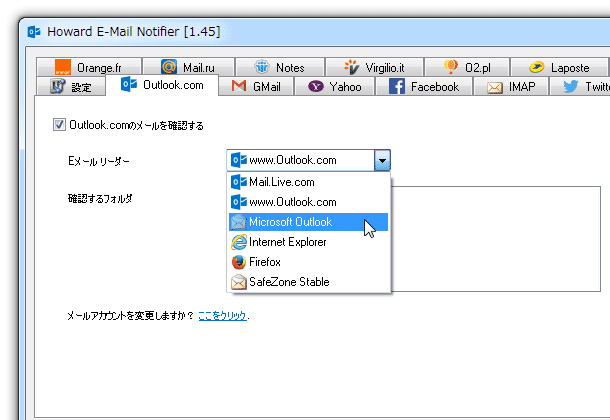Open the Yahoo tab
This screenshot has width=610, height=420.
click(x=335, y=86)
